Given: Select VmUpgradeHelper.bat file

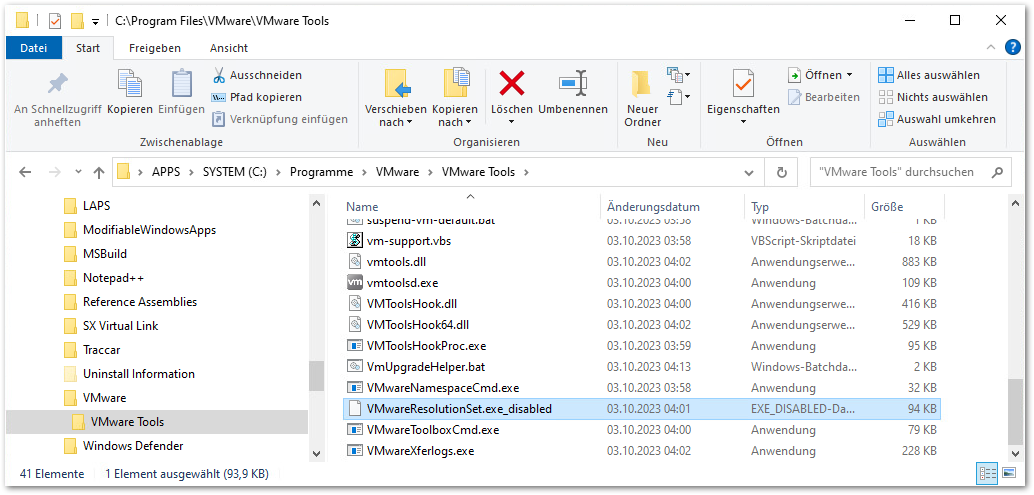Looking at the screenshot, I should tap(642, 366).
